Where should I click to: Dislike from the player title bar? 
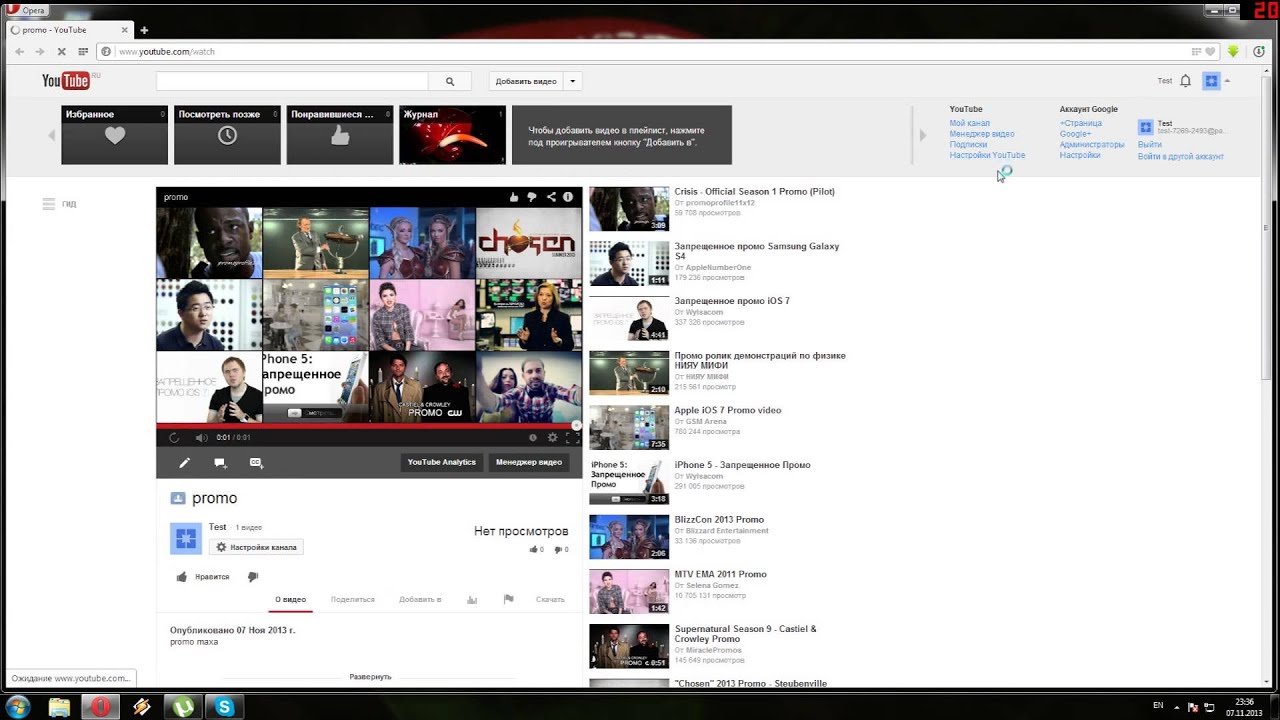pyautogui.click(x=532, y=197)
